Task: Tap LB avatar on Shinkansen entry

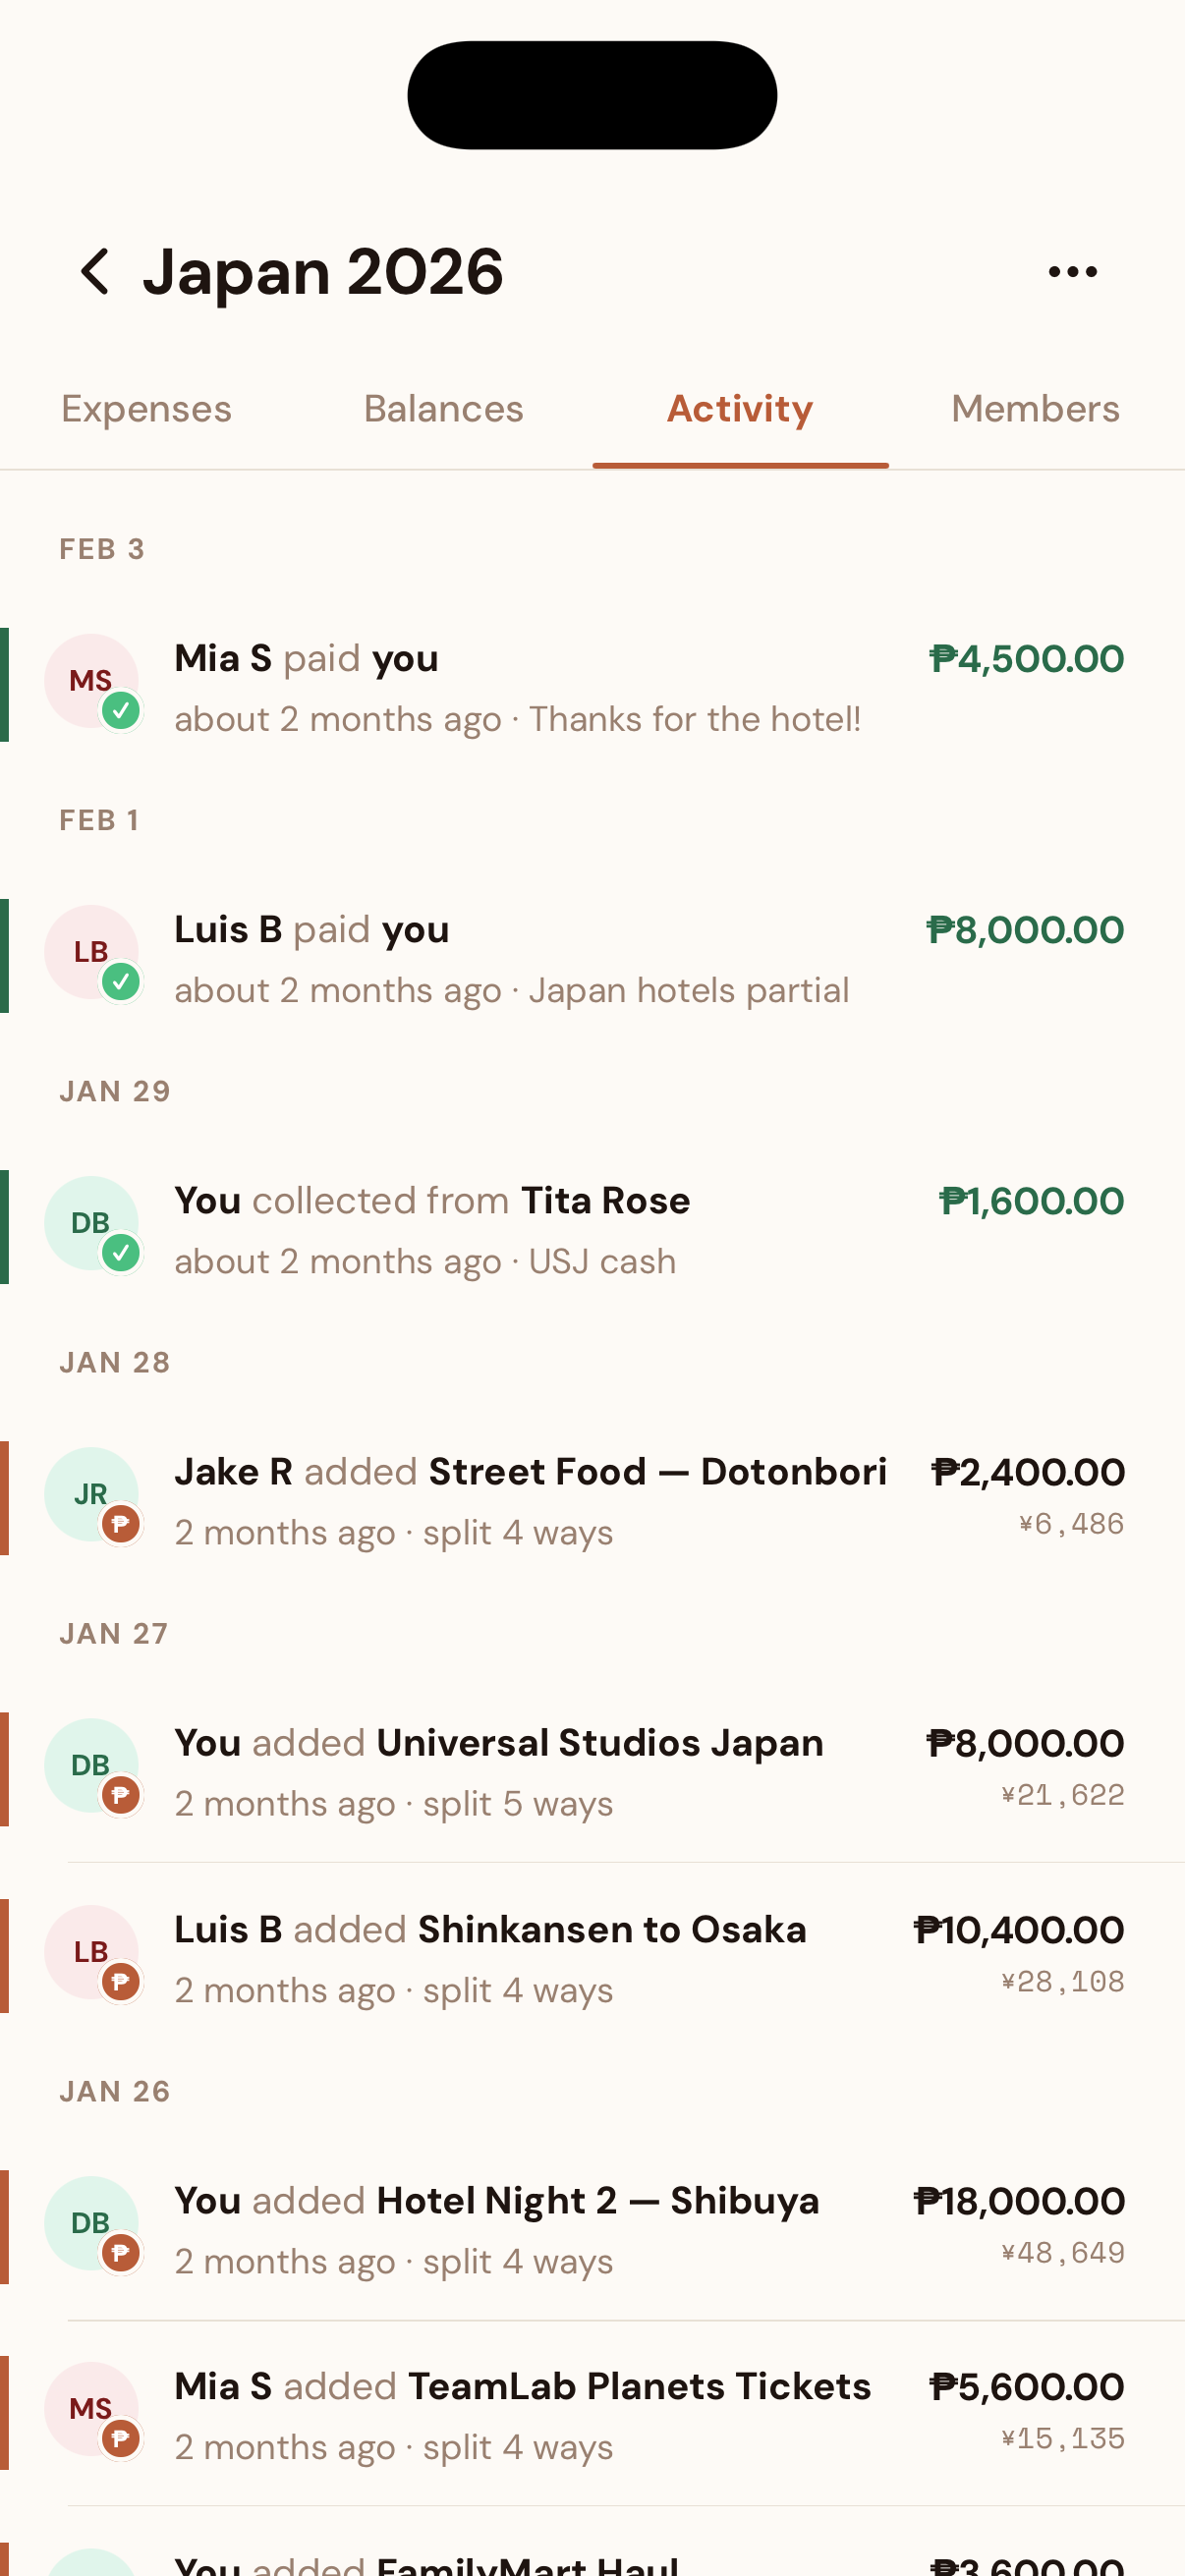Action: pos(91,1951)
